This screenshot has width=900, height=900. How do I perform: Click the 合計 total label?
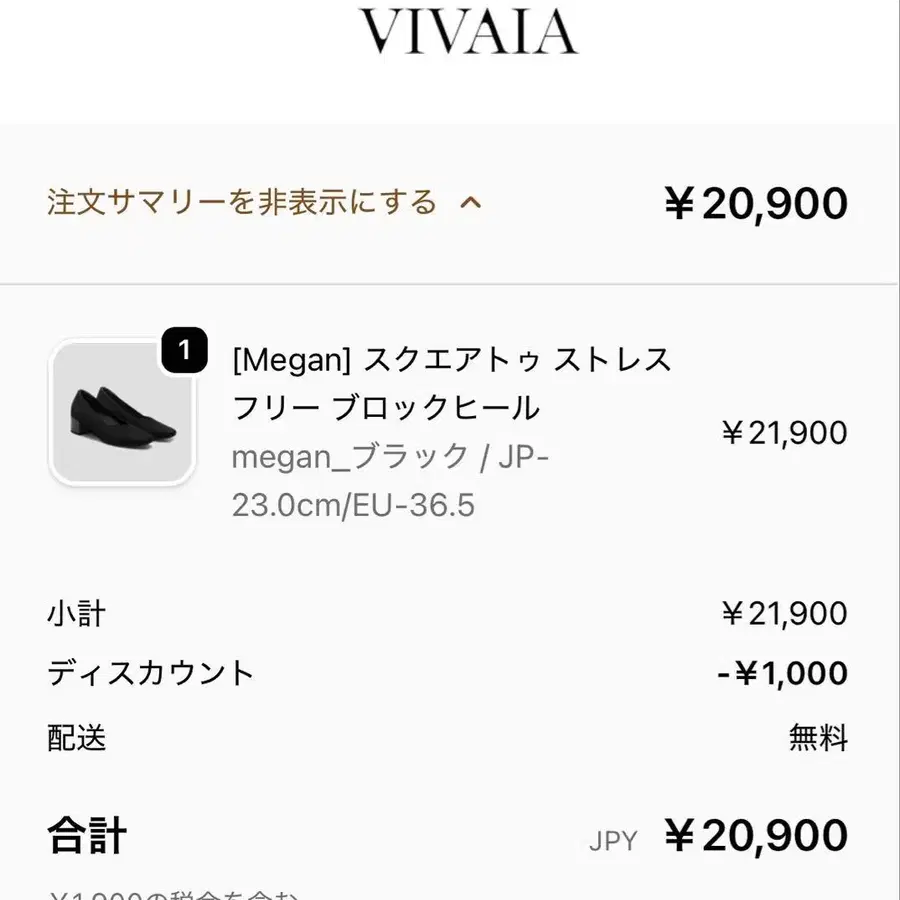tap(87, 836)
